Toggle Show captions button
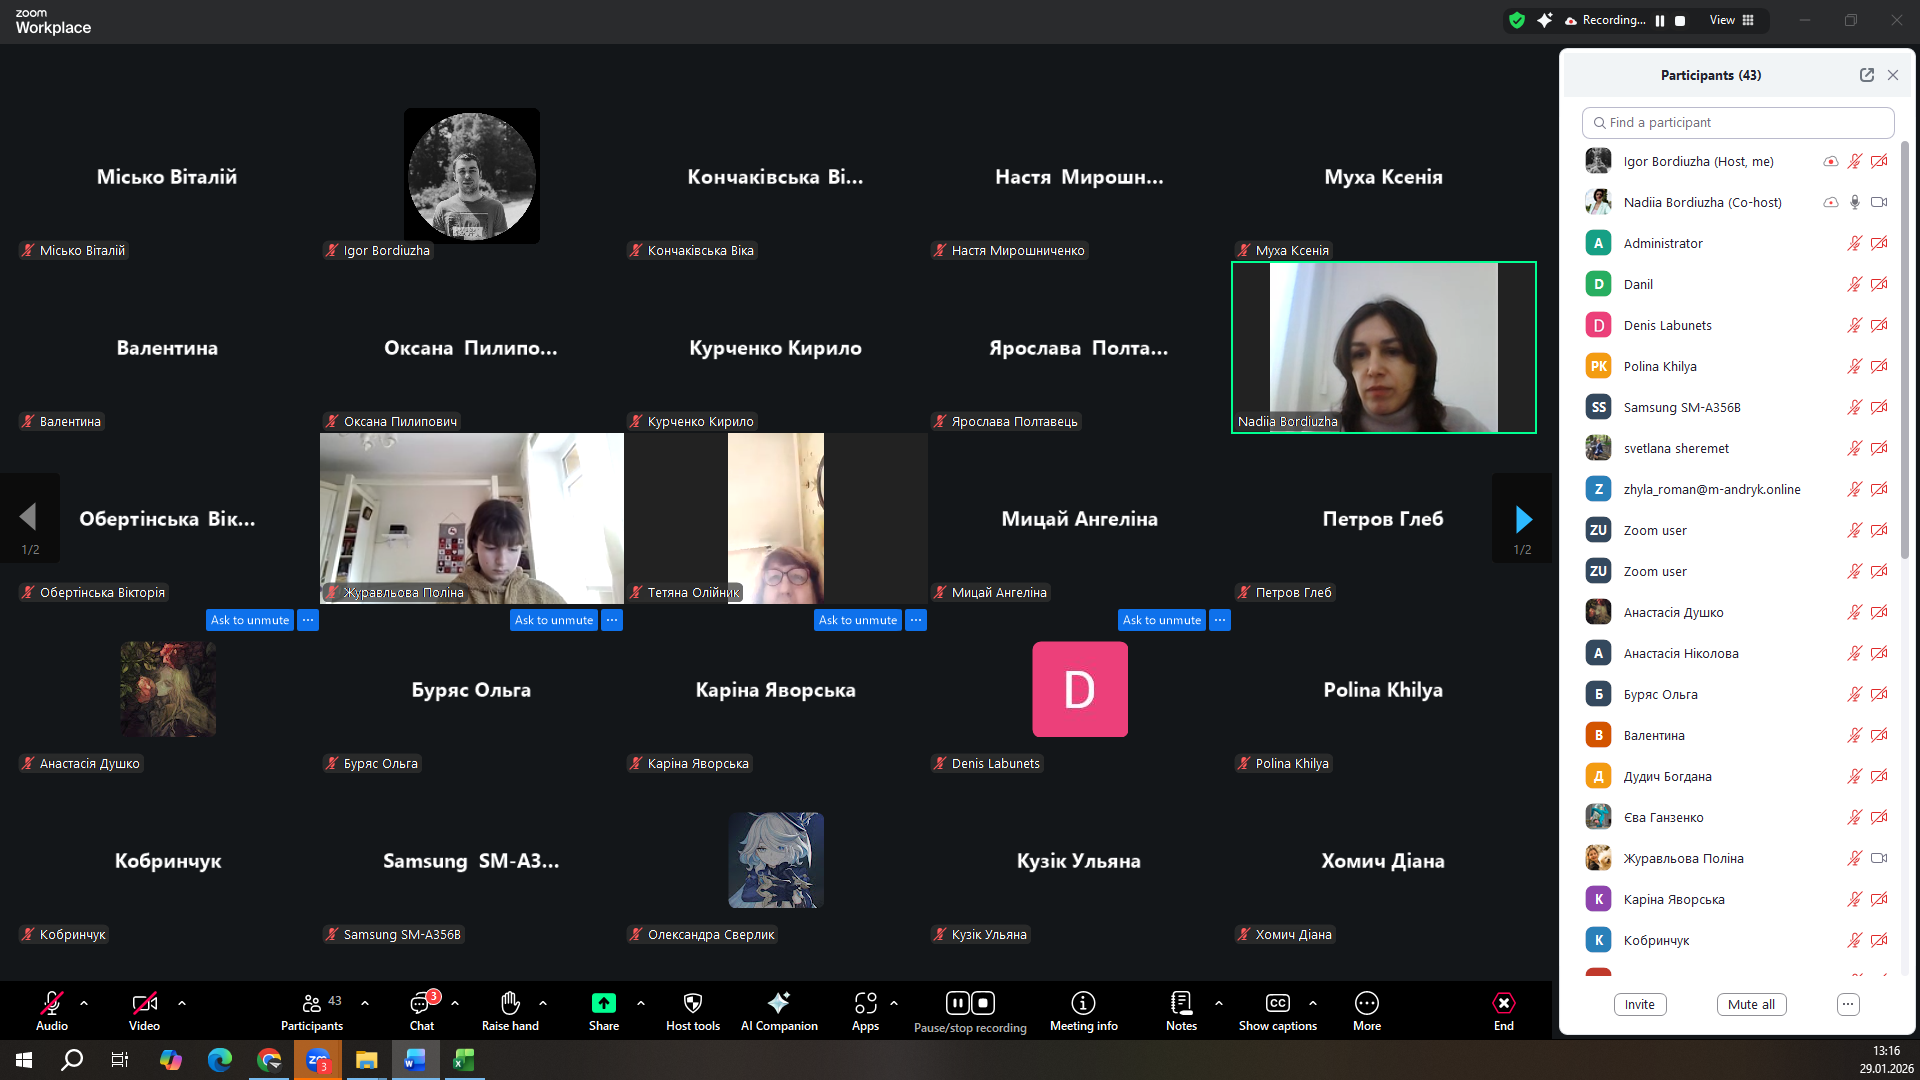This screenshot has width=1920, height=1080. pos(1277,1003)
